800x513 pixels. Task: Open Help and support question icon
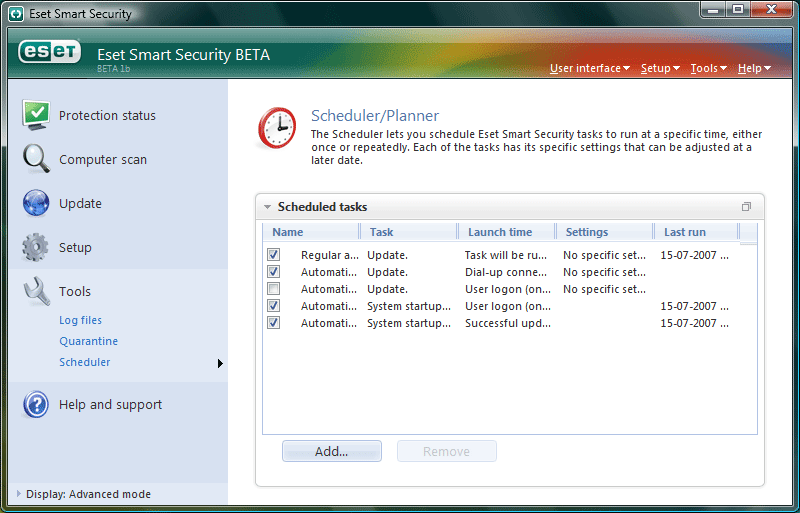pyautogui.click(x=36, y=404)
